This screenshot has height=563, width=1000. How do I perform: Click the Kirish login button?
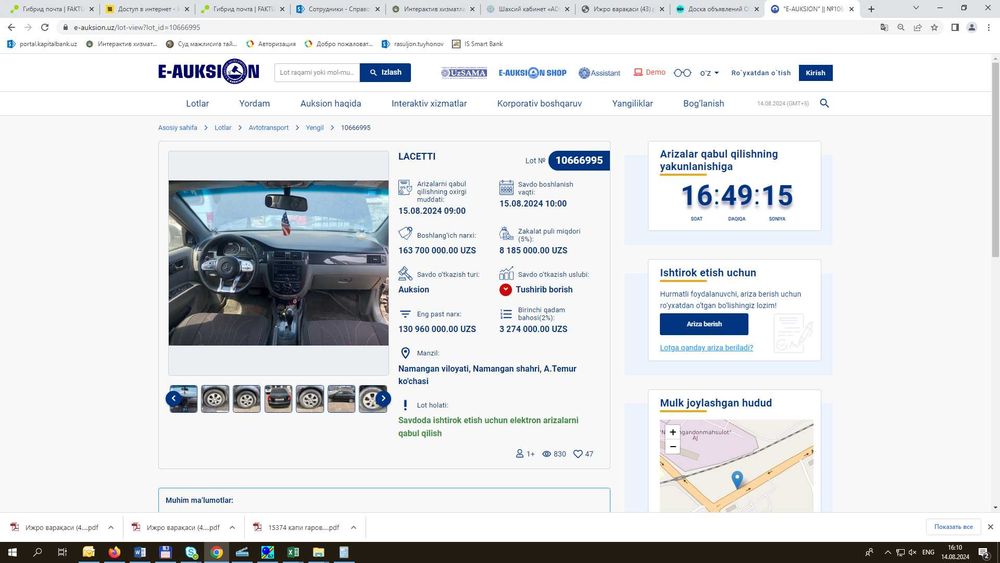pyautogui.click(x=815, y=73)
